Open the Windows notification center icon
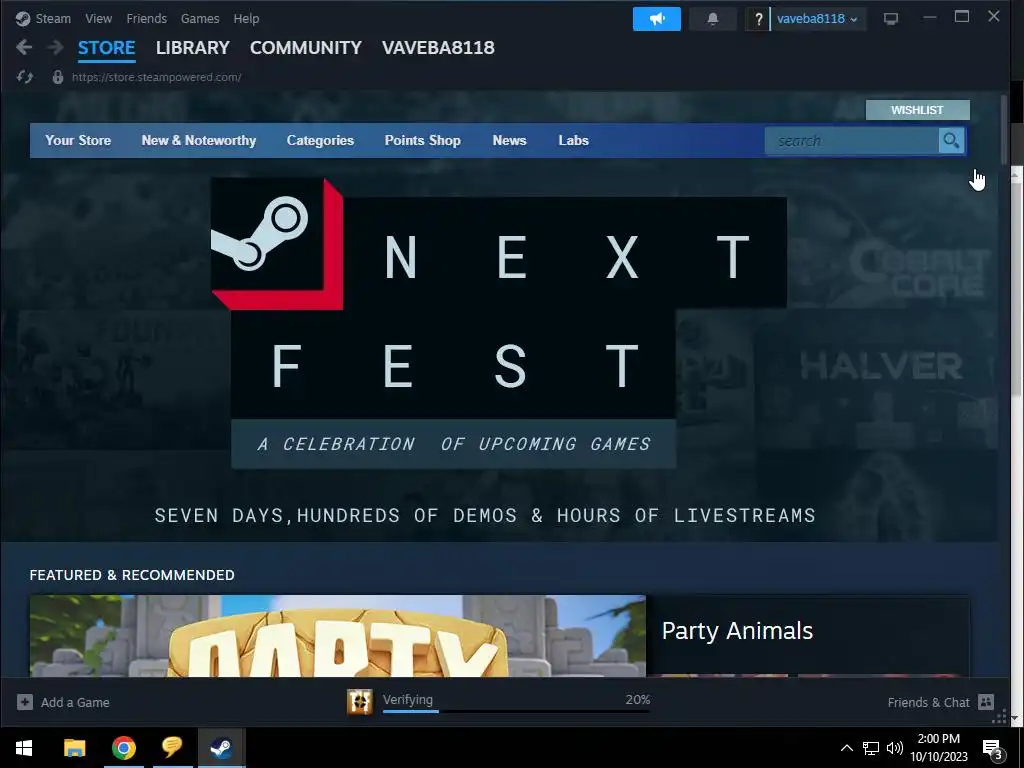The image size is (1024, 768). tap(993, 749)
